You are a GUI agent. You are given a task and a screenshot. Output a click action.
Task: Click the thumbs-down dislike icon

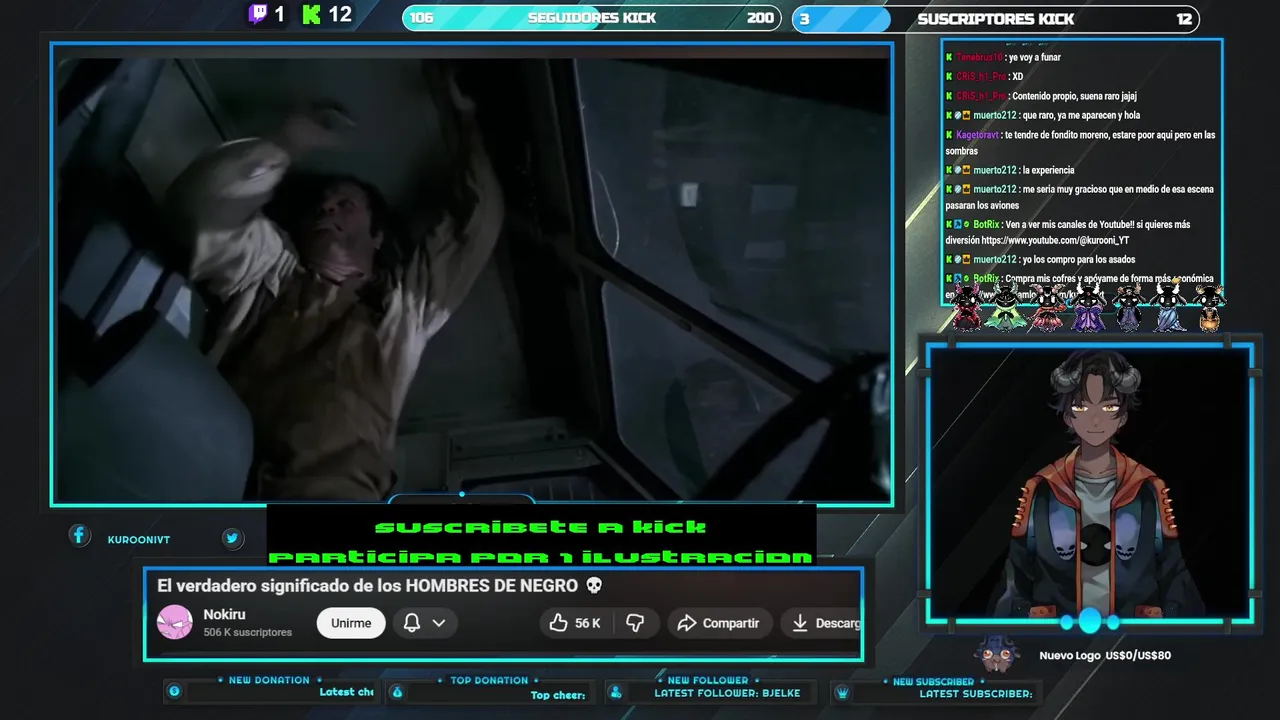click(x=635, y=623)
